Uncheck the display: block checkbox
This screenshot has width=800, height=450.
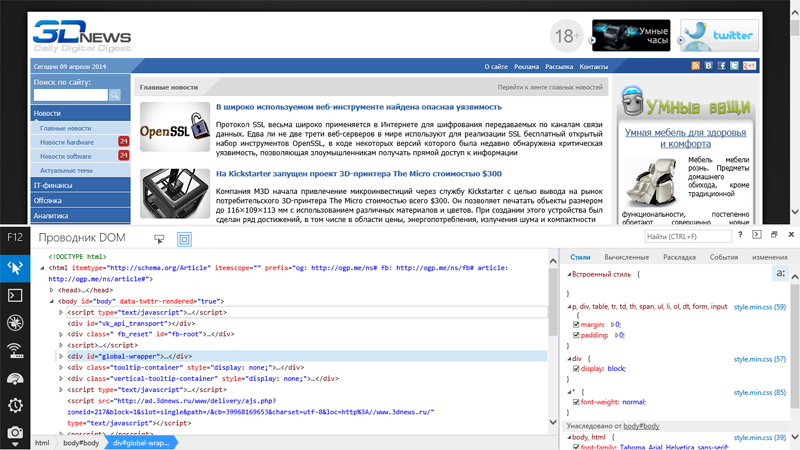[576, 368]
